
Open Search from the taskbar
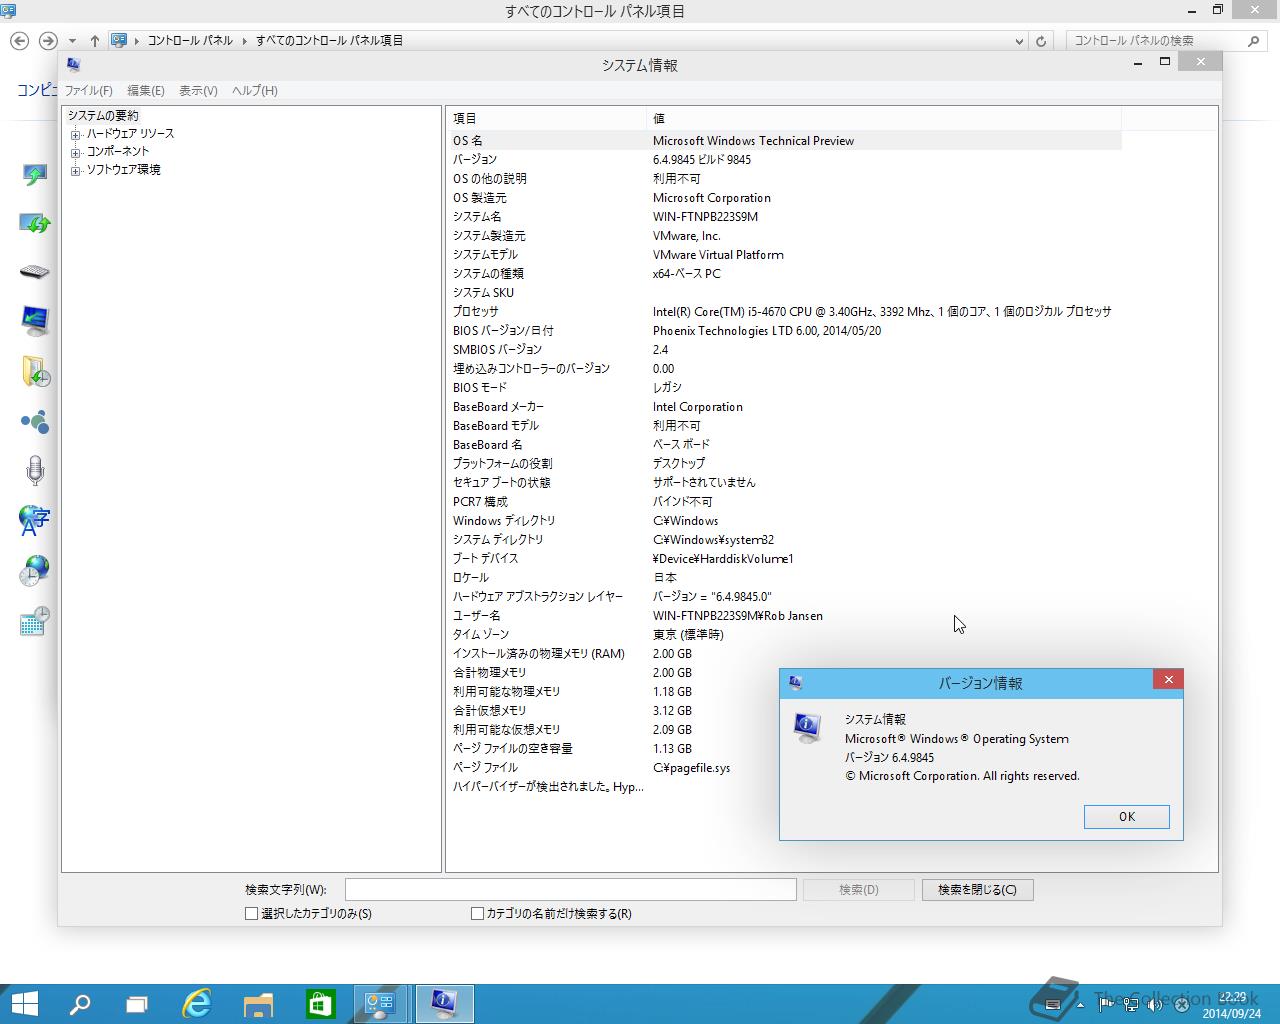[79, 1004]
